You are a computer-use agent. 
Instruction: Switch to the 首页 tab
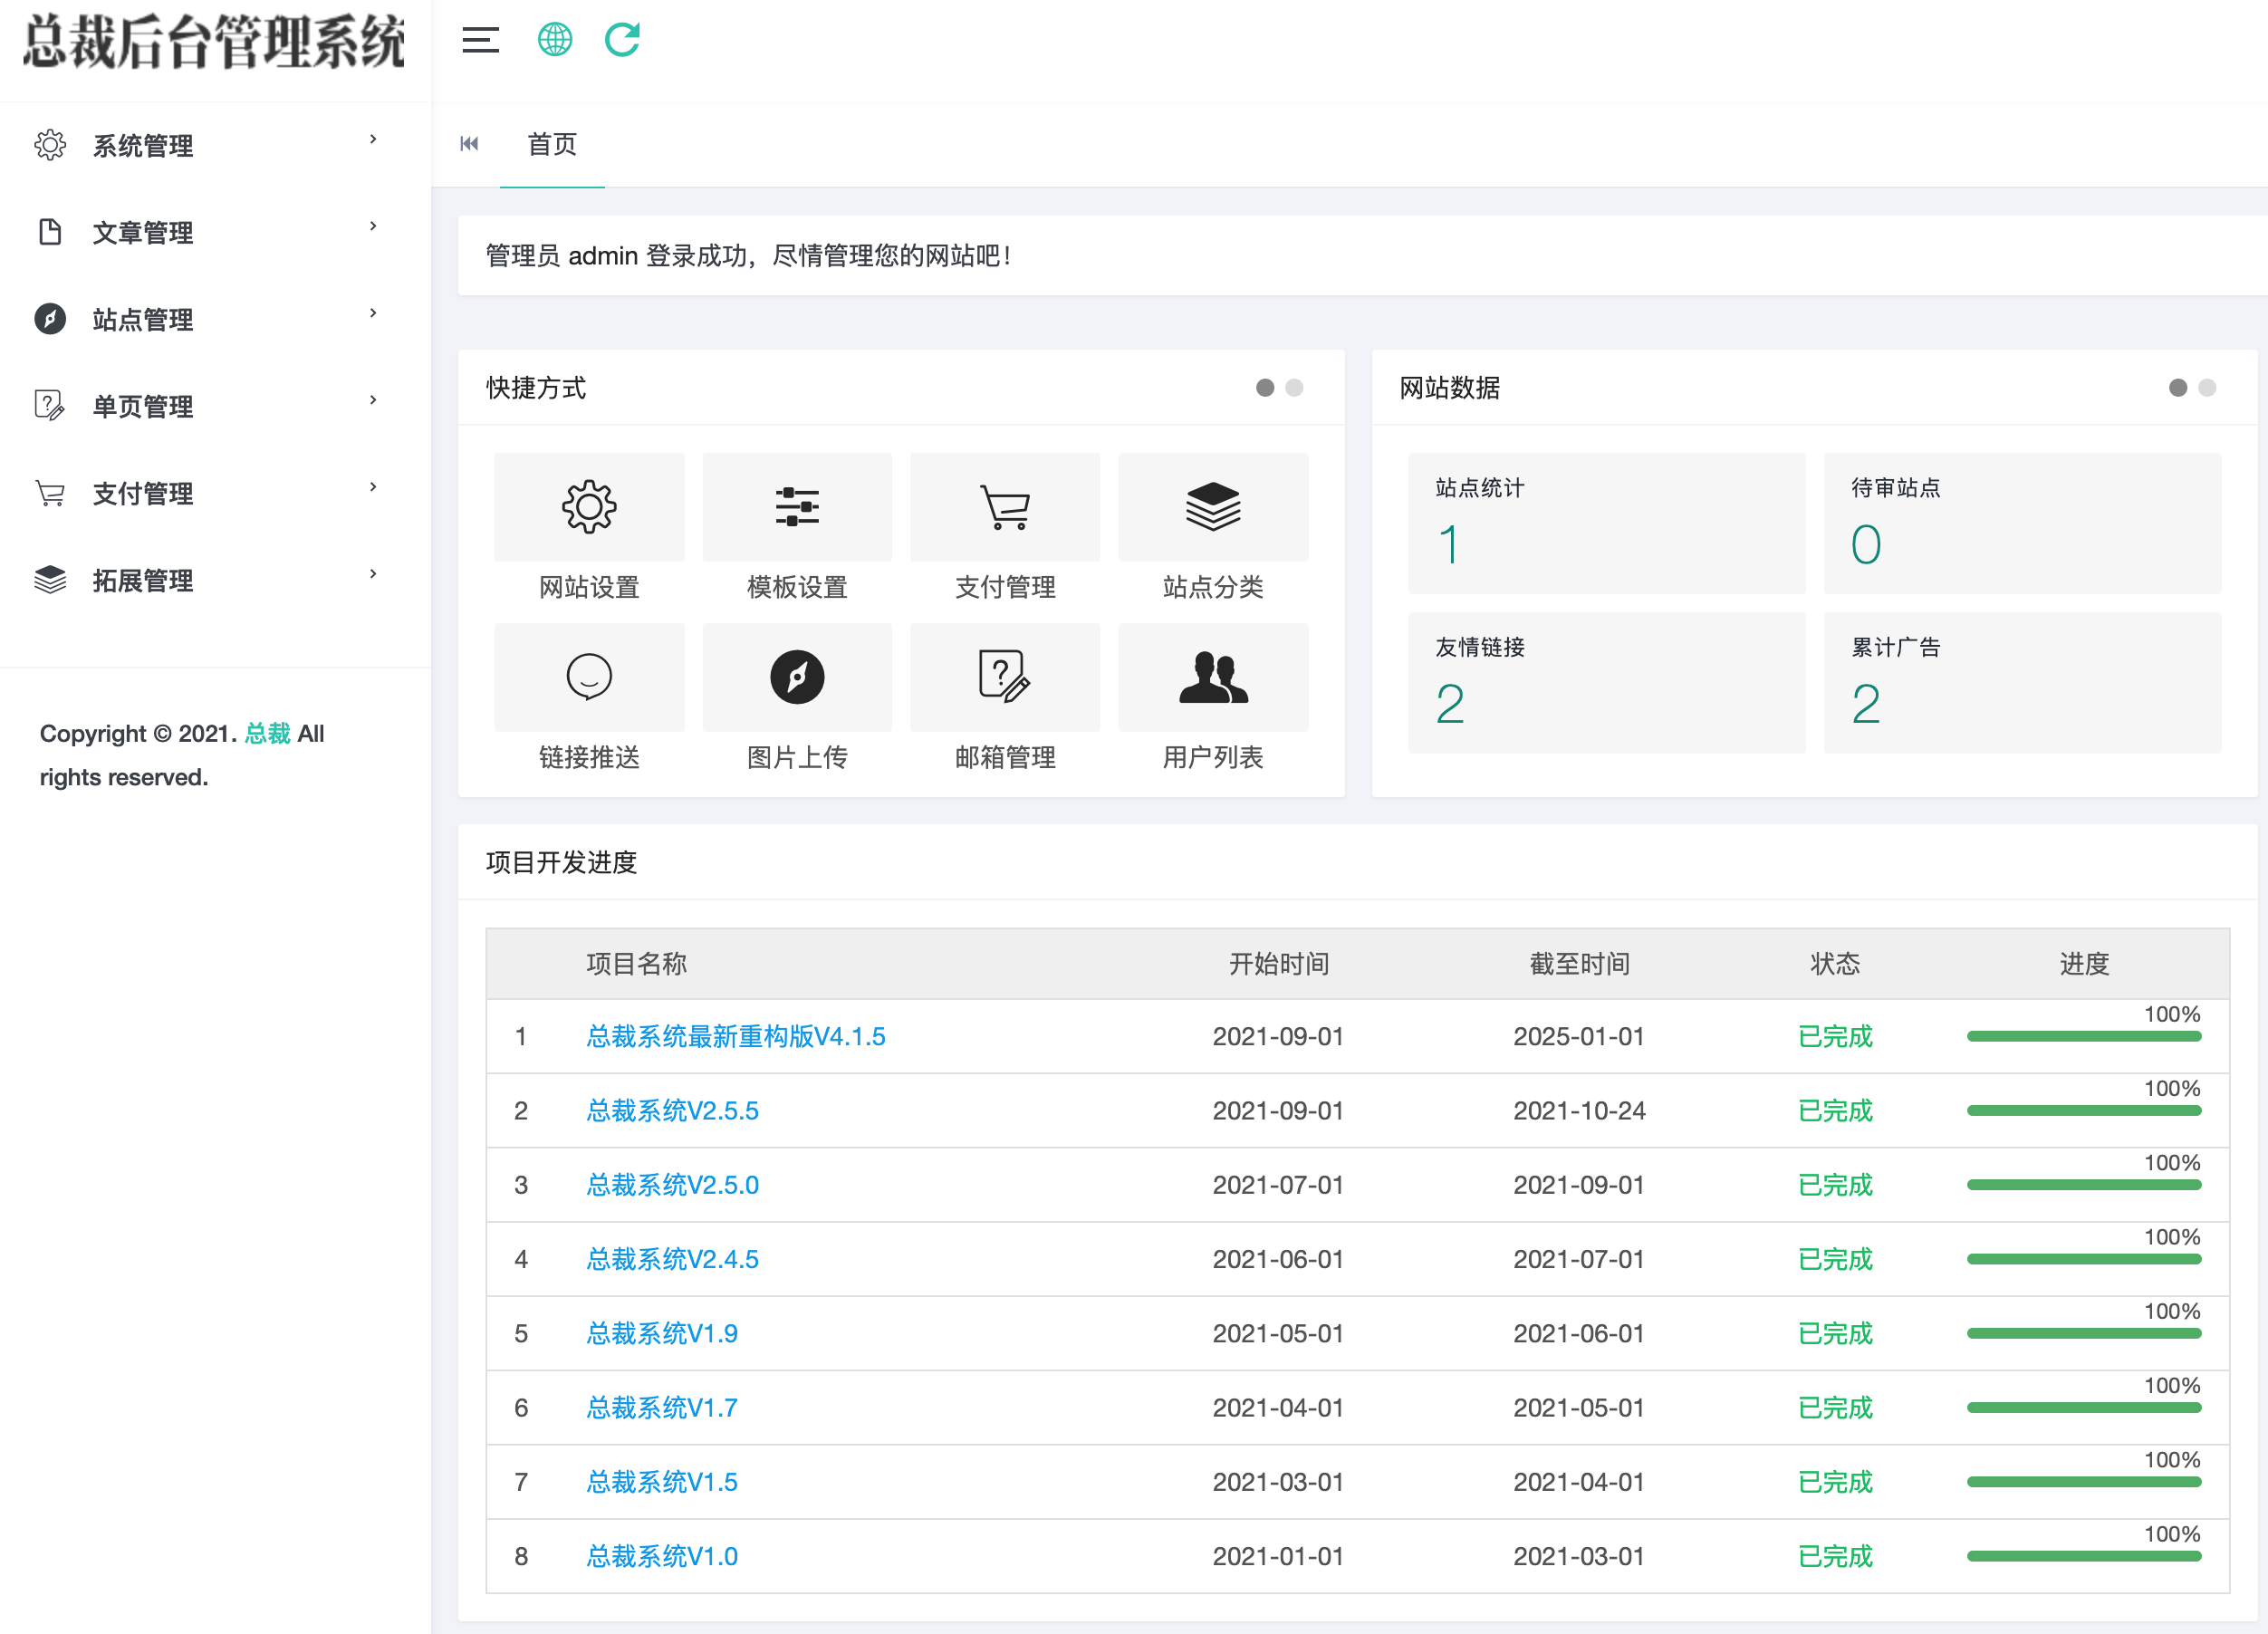[x=552, y=144]
